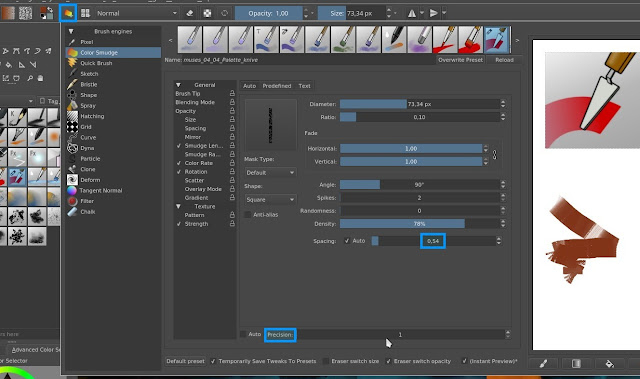The height and width of the screenshot is (379, 640).
Task: Click the Default preset button
Action: pos(185,361)
